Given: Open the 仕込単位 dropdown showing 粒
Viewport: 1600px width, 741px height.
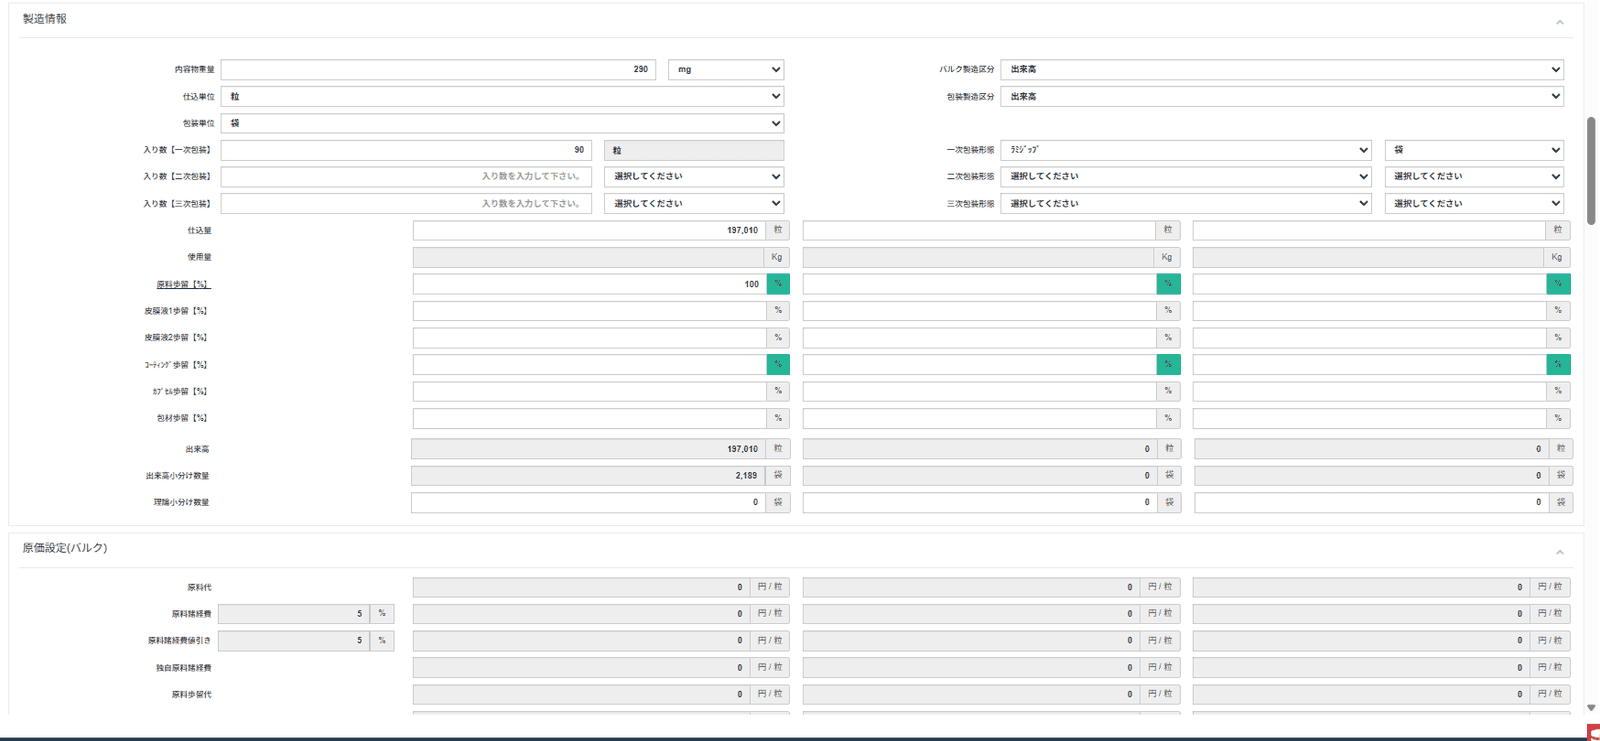Looking at the screenshot, I should 502,97.
